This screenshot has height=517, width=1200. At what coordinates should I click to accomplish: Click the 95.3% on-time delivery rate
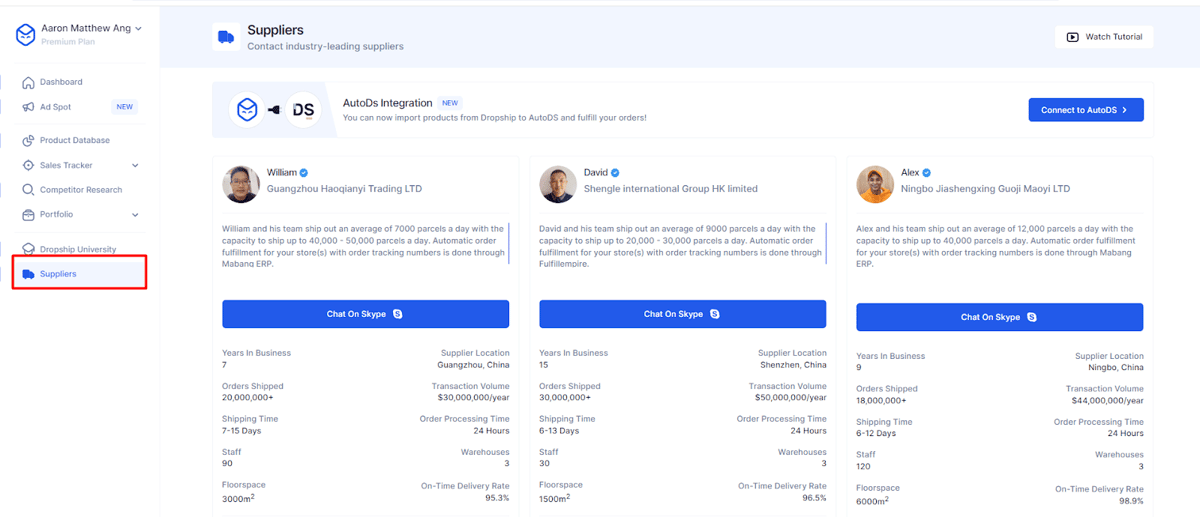497,497
